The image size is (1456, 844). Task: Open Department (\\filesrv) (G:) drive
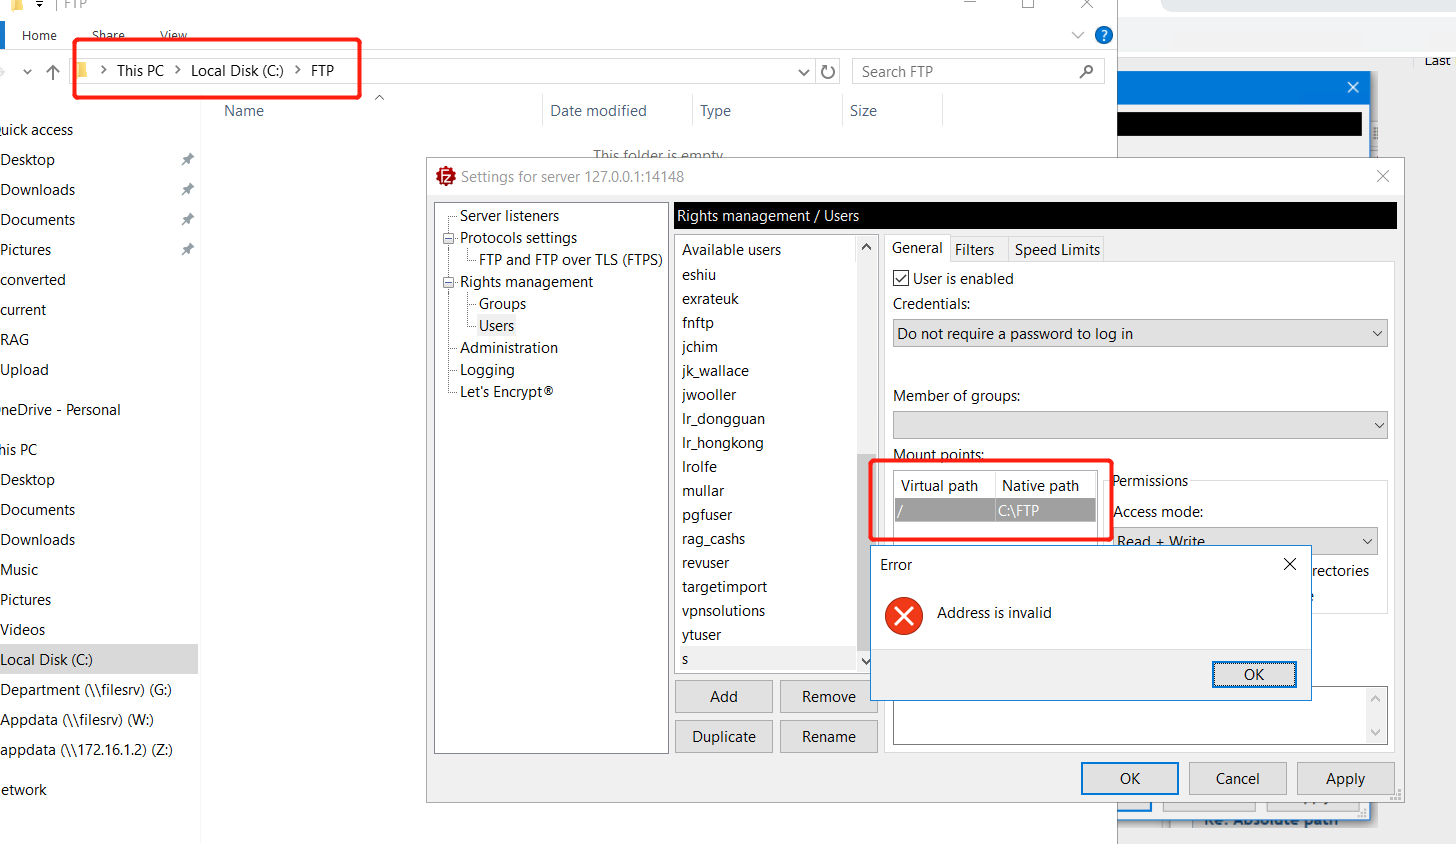pos(86,690)
